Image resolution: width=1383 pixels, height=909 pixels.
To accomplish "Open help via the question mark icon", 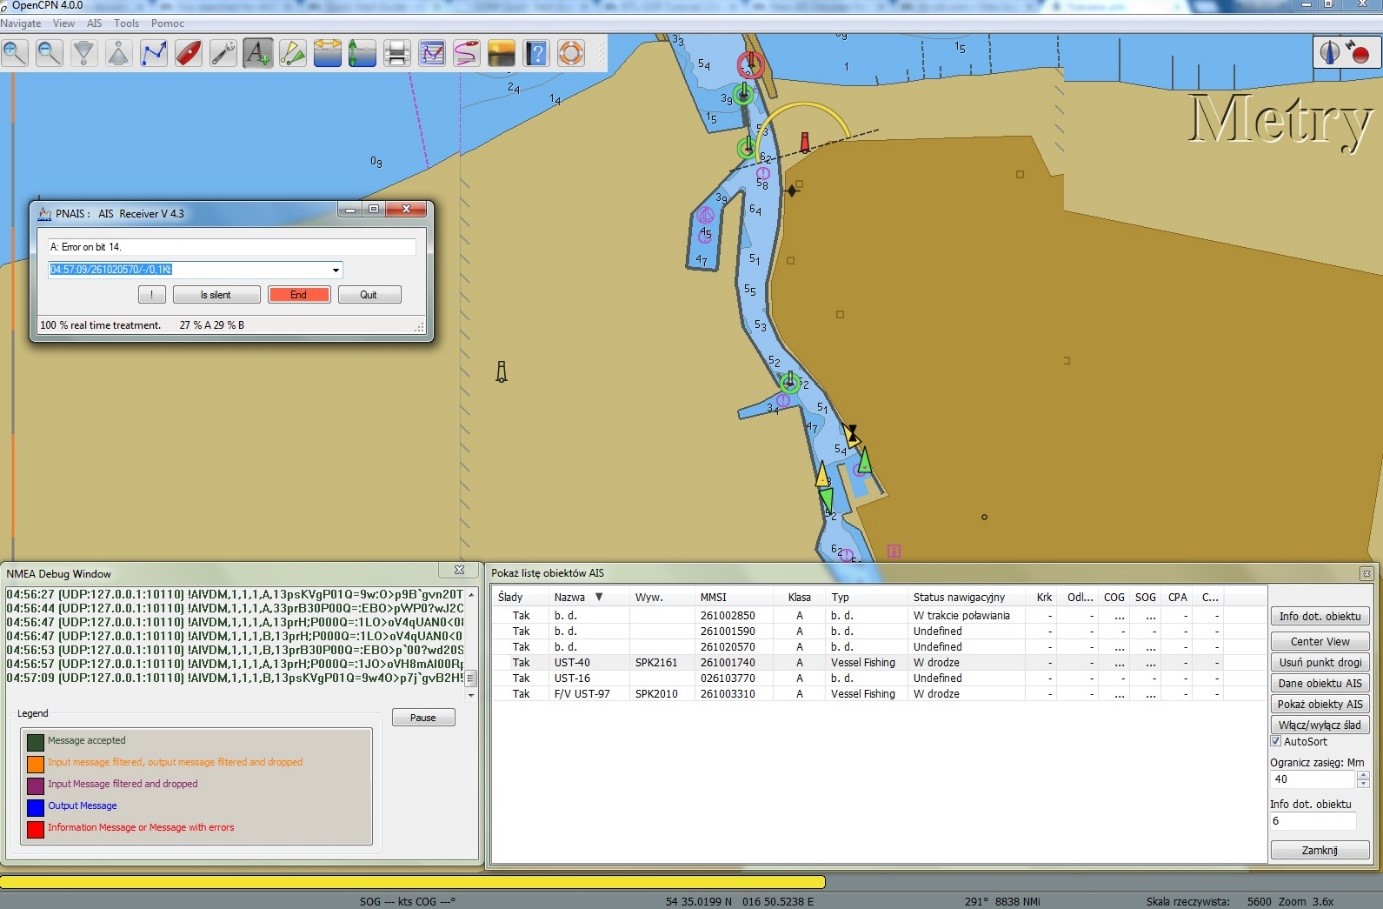I will coord(536,53).
